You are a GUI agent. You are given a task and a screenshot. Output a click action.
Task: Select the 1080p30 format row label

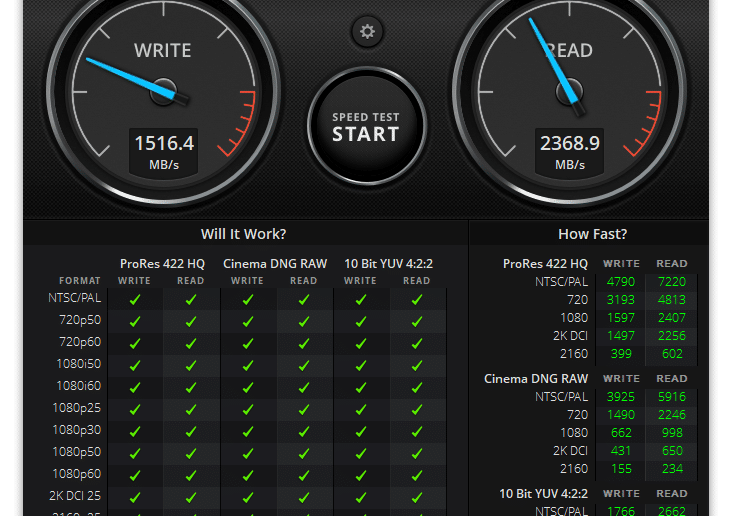tap(77, 430)
